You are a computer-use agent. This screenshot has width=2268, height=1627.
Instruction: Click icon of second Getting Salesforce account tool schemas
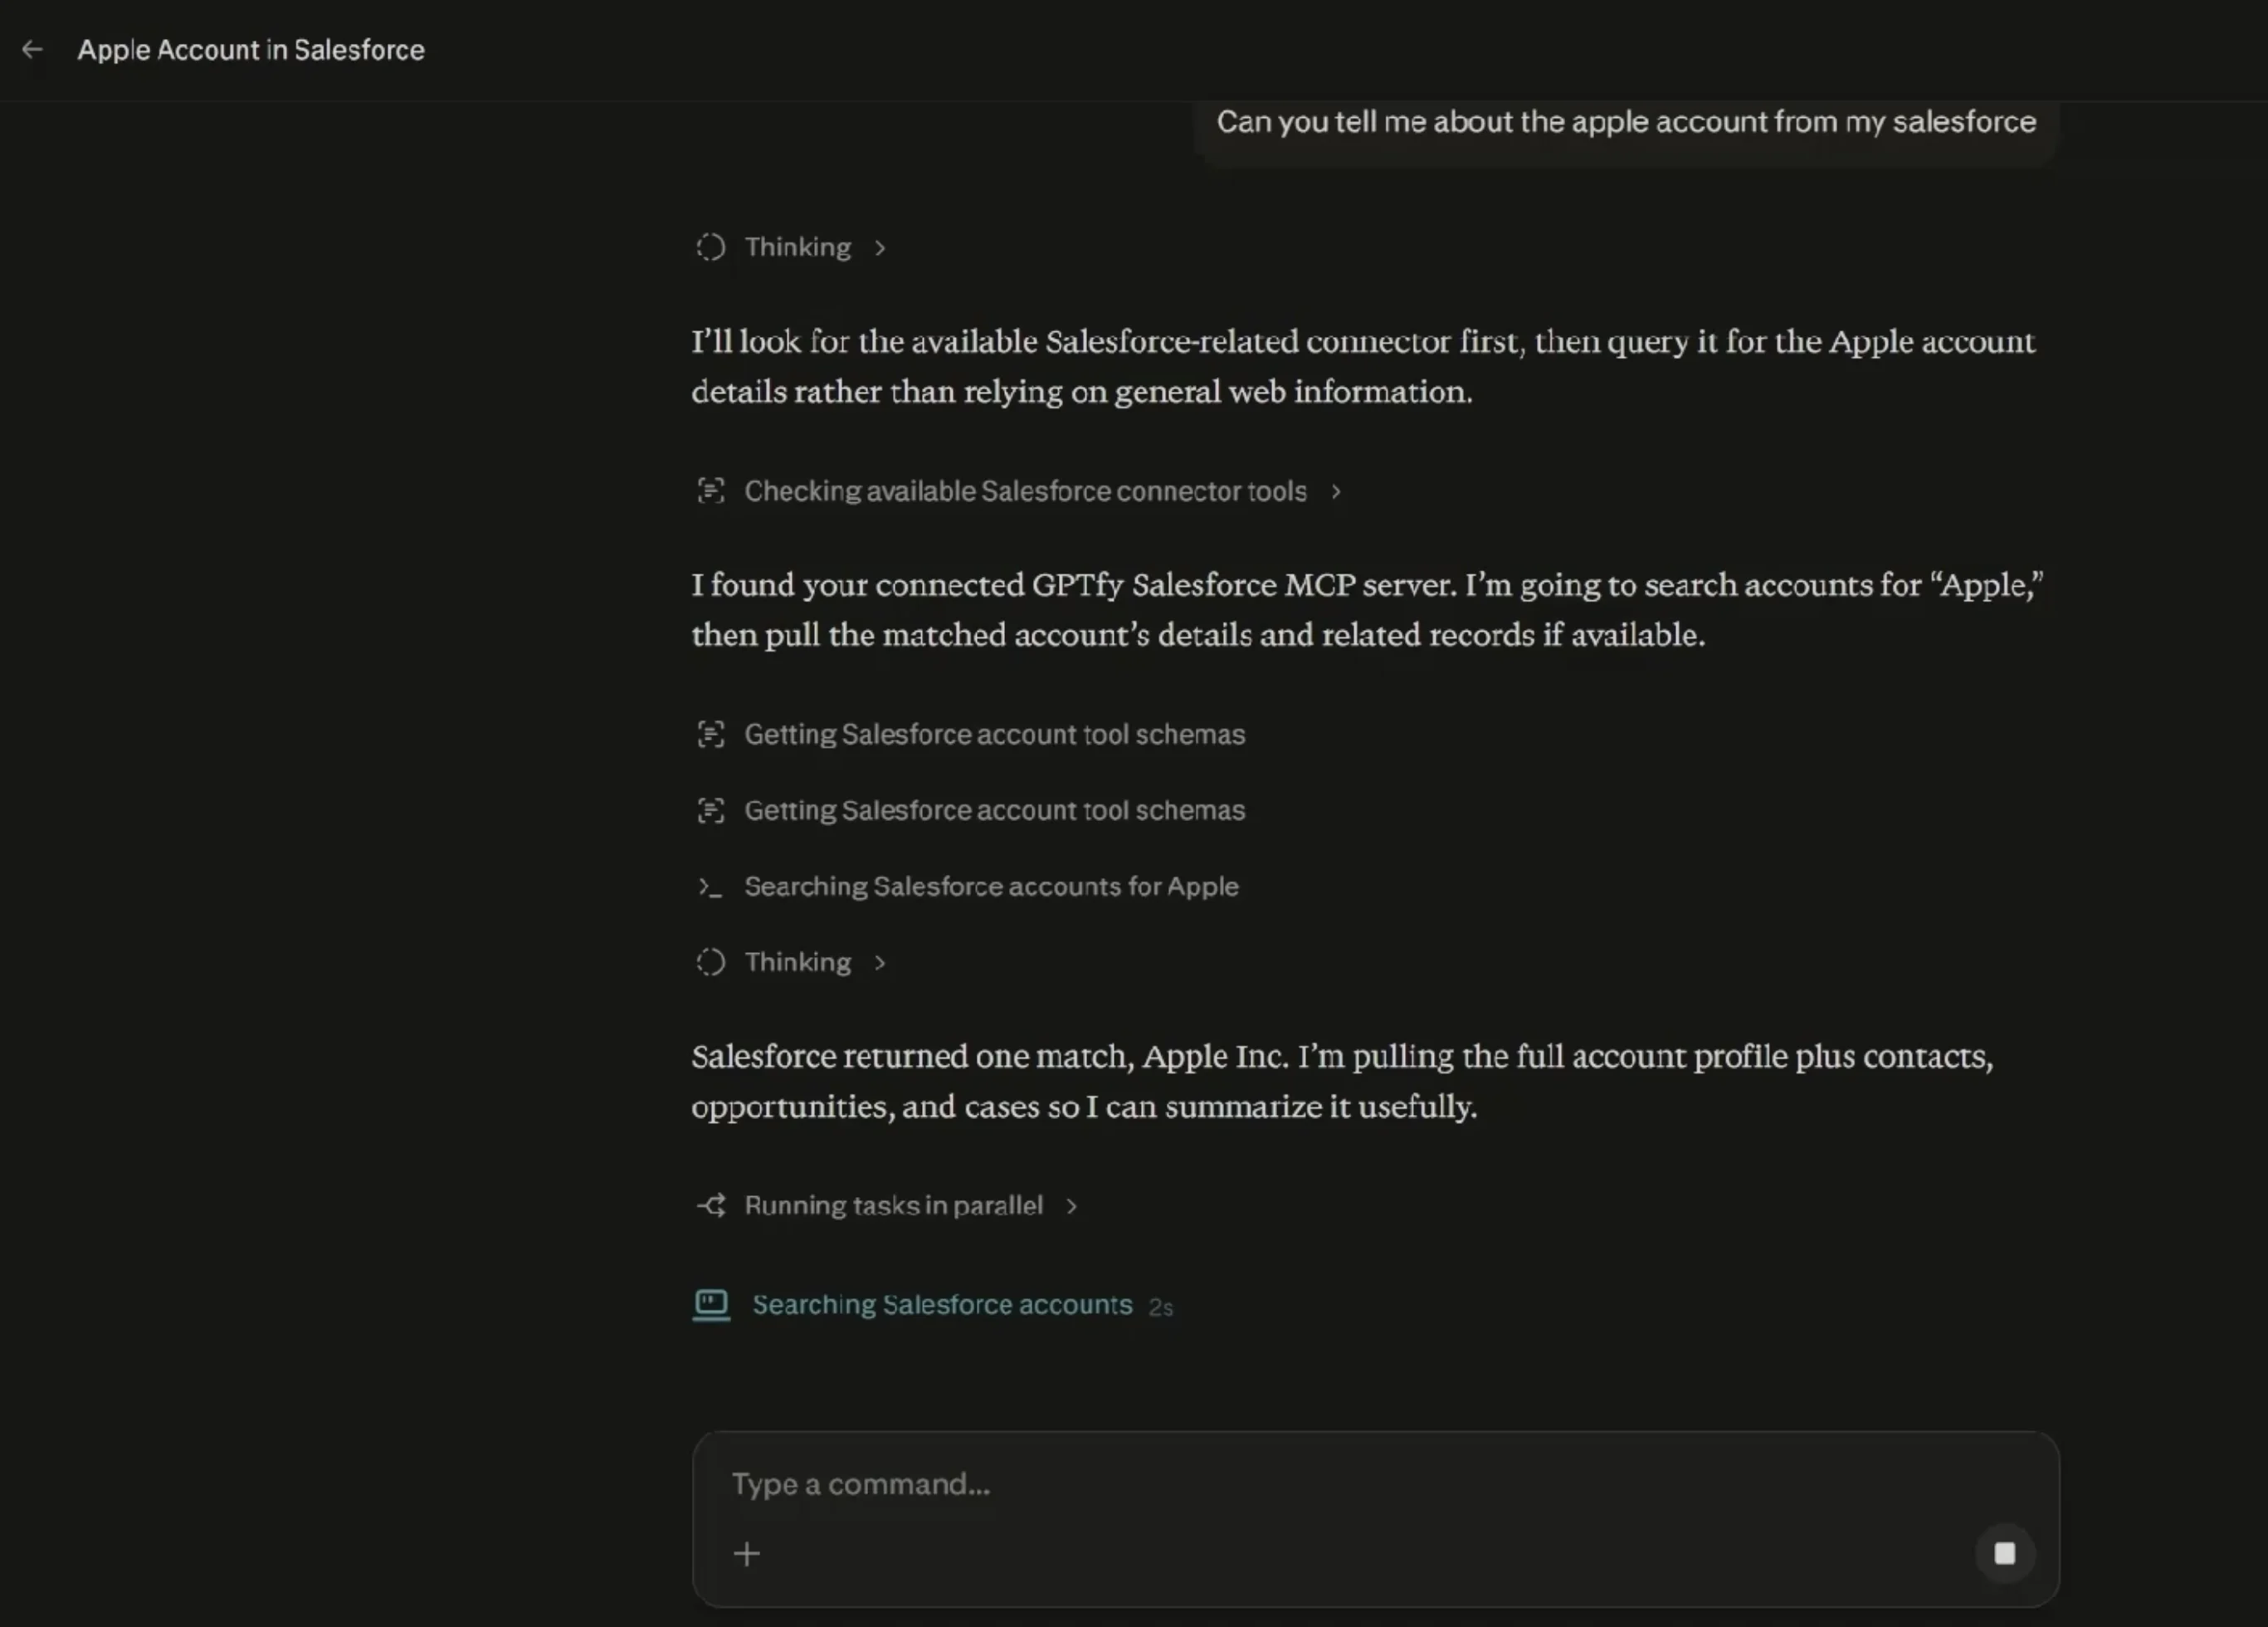(x=710, y=810)
